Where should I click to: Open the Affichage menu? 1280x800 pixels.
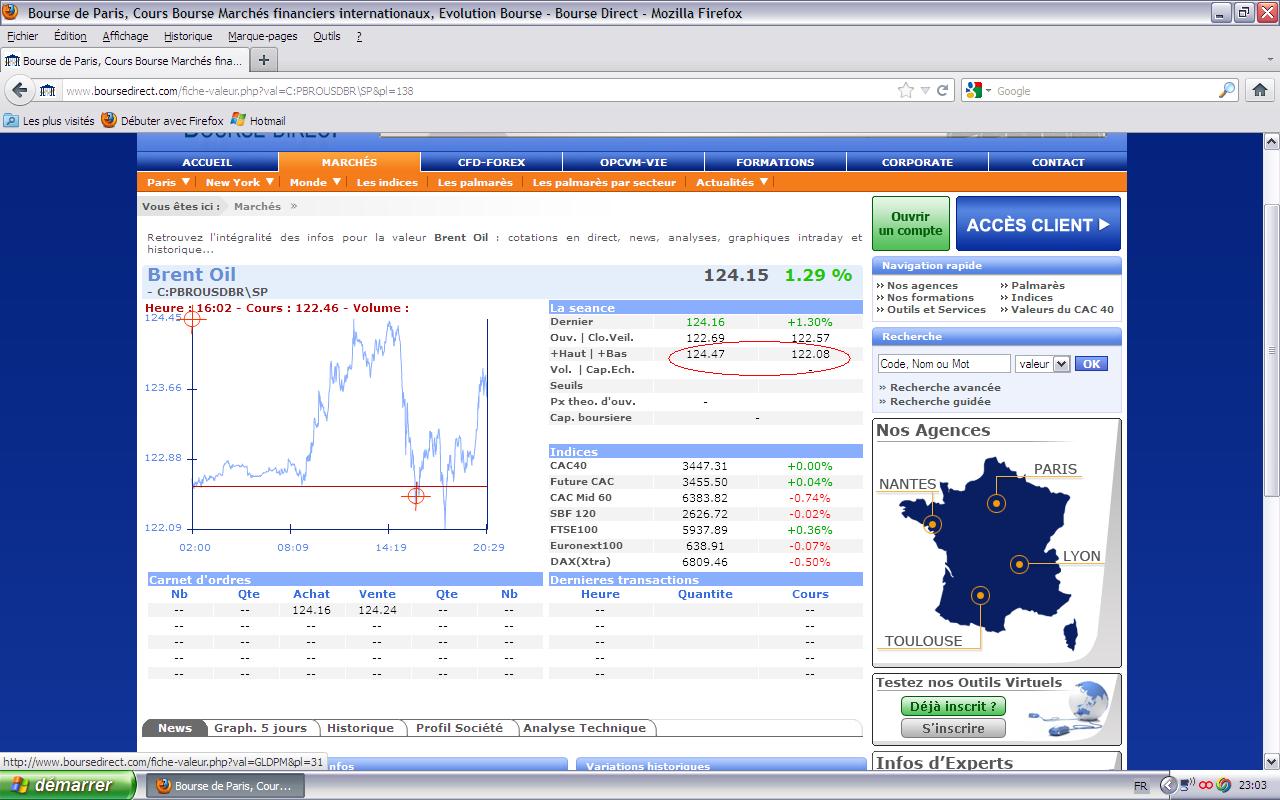(x=125, y=36)
